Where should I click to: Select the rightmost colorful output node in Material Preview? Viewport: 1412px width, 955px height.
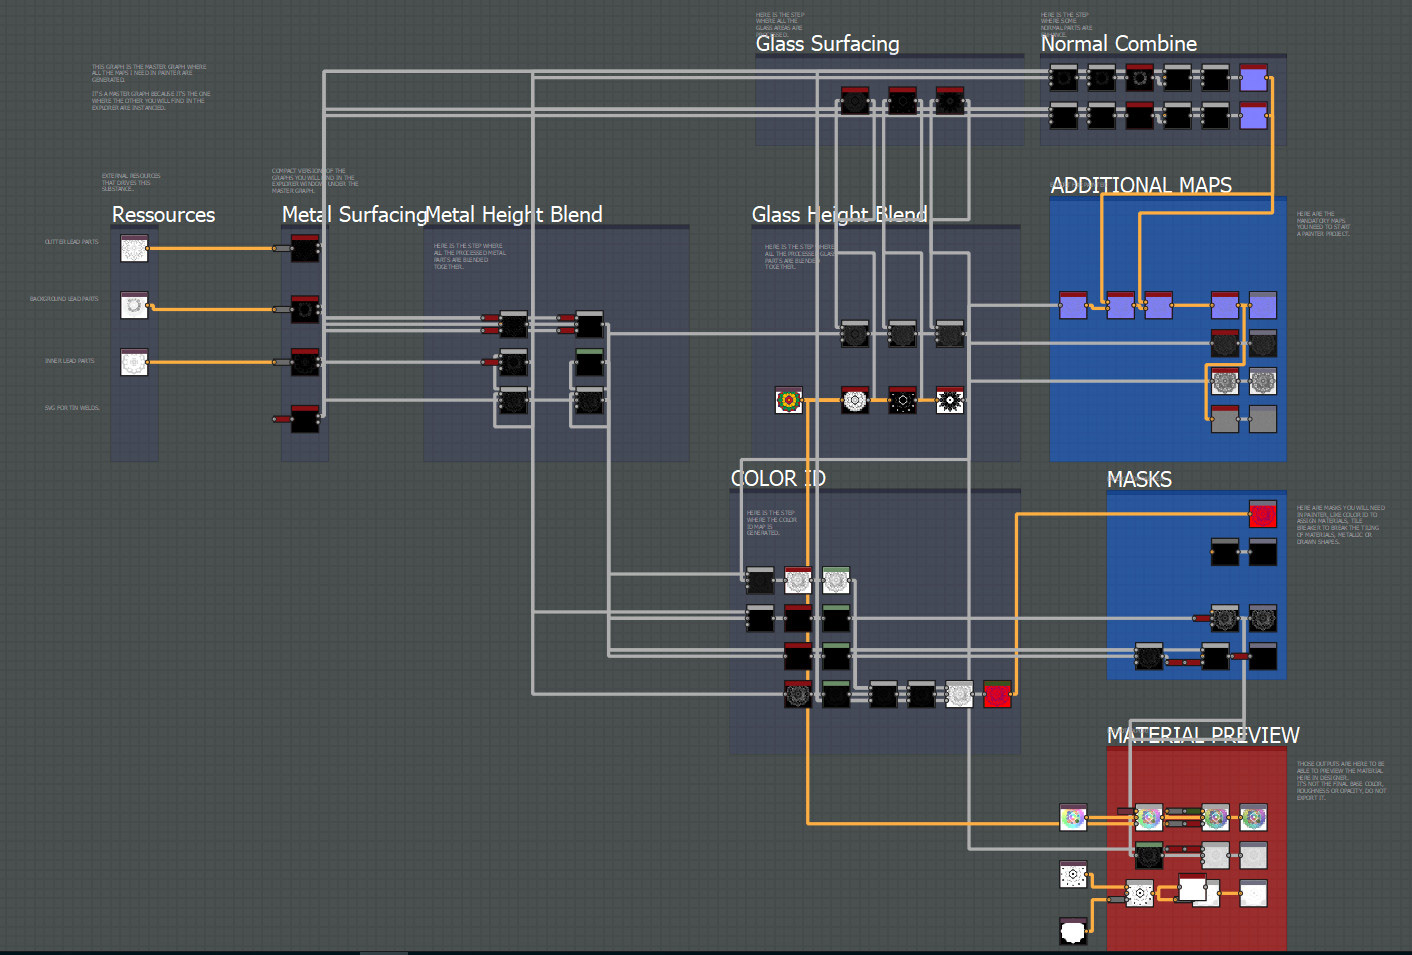click(x=1253, y=817)
